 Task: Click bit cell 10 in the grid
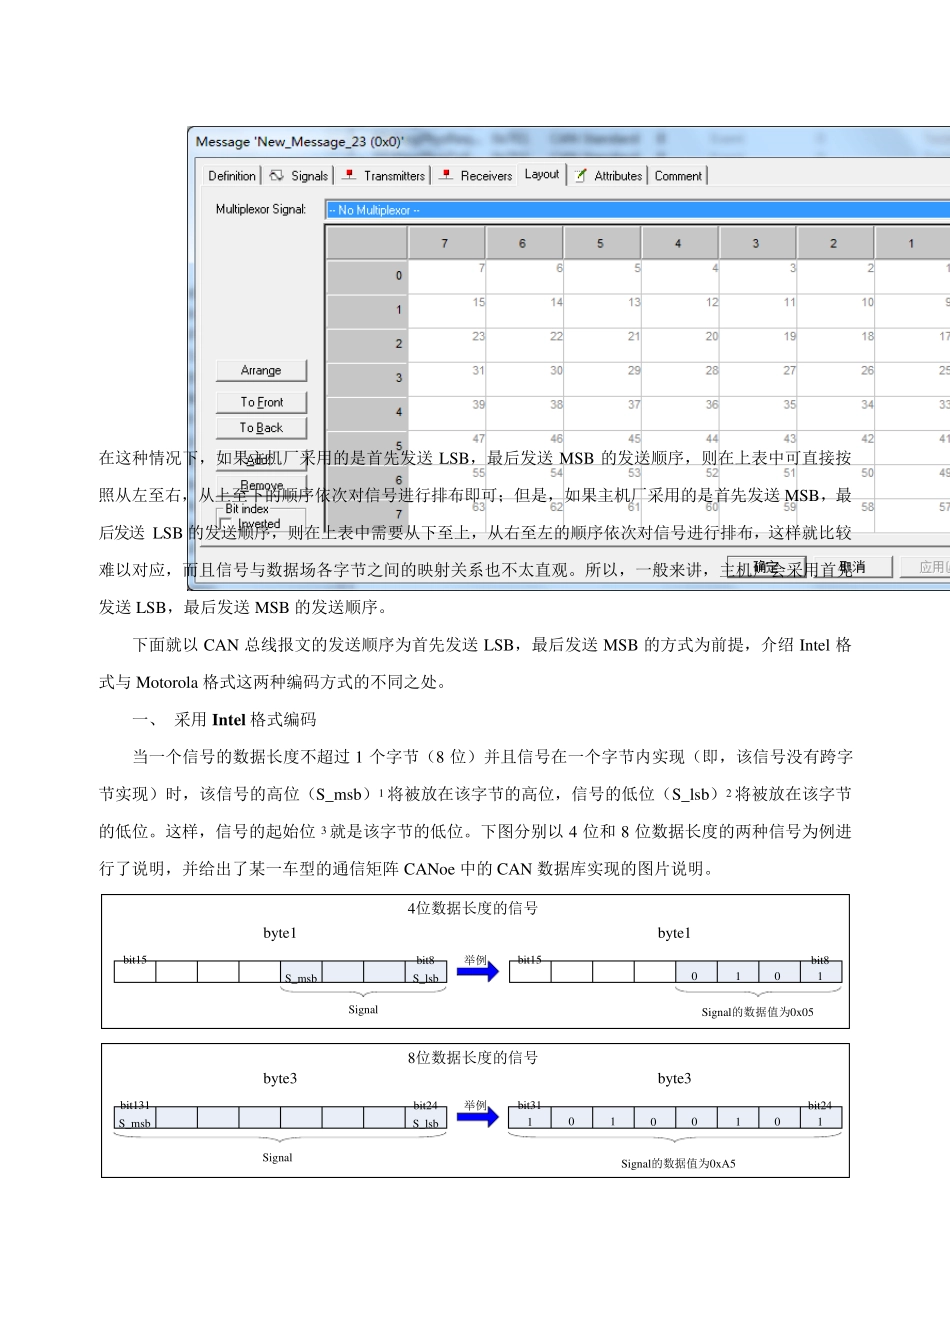click(837, 311)
